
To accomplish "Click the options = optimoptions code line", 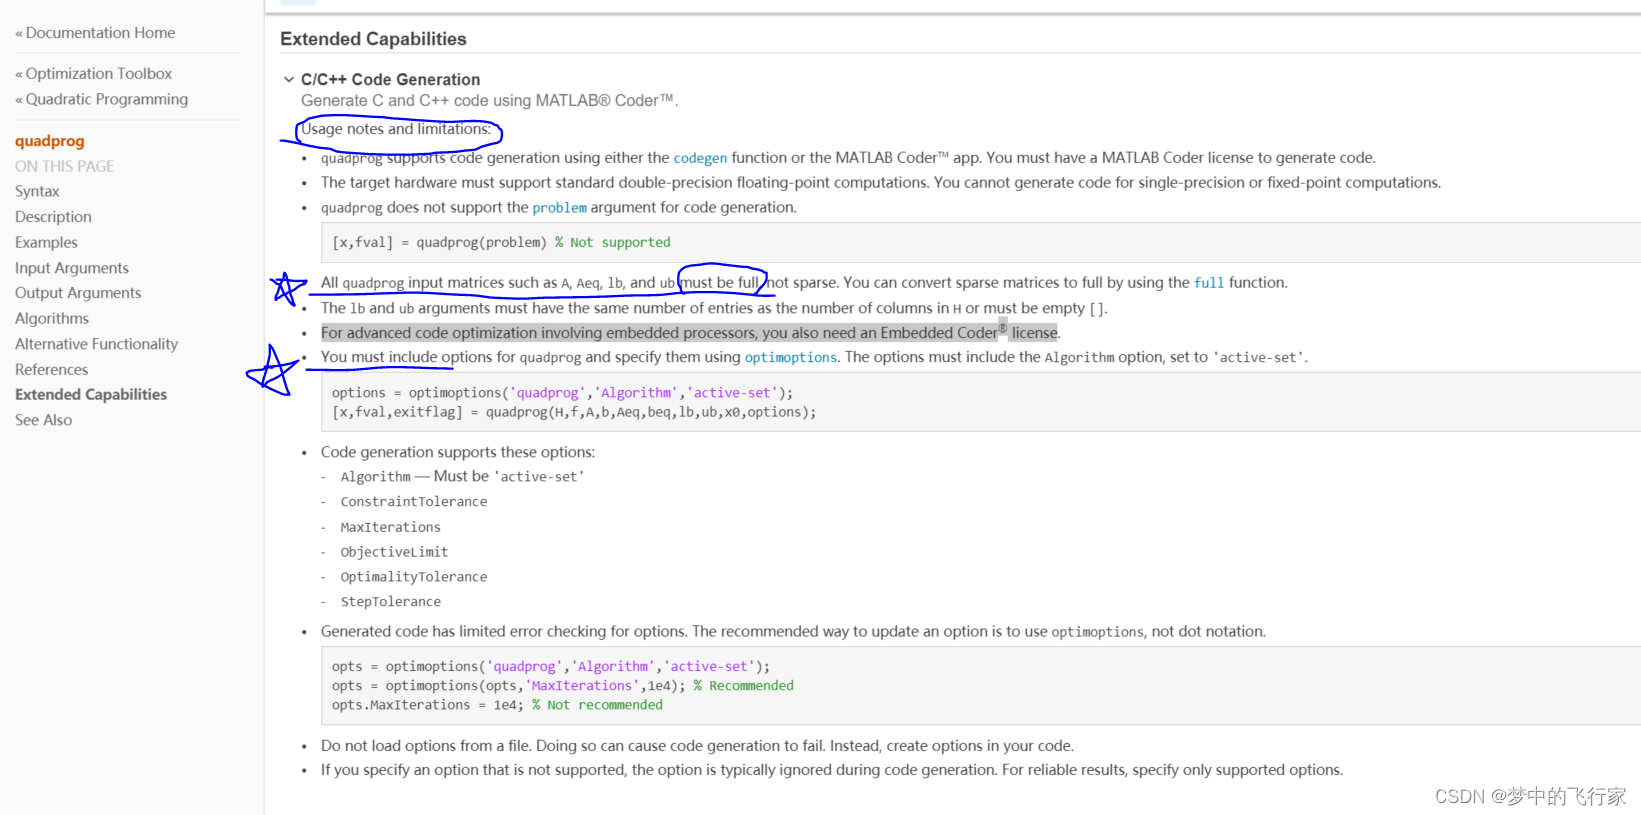I will [x=562, y=393].
